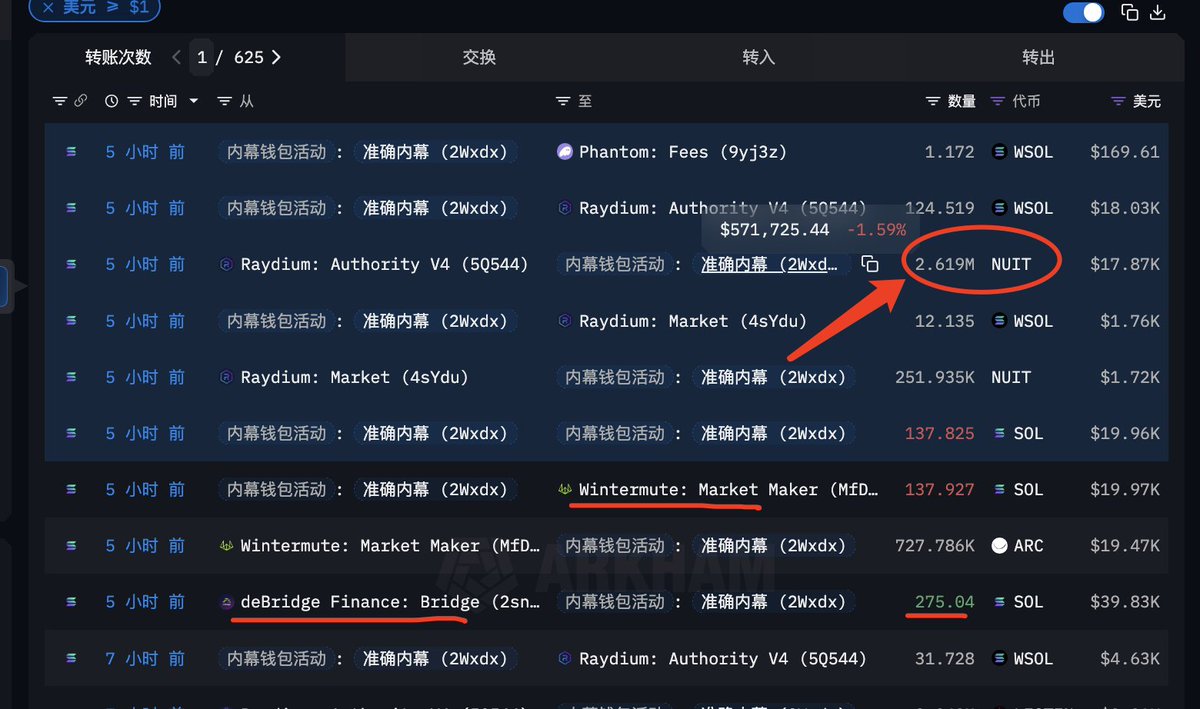Image resolution: width=1200 pixels, height=709 pixels.
Task: Click the 727.786K ARC amount
Action: pos(935,546)
